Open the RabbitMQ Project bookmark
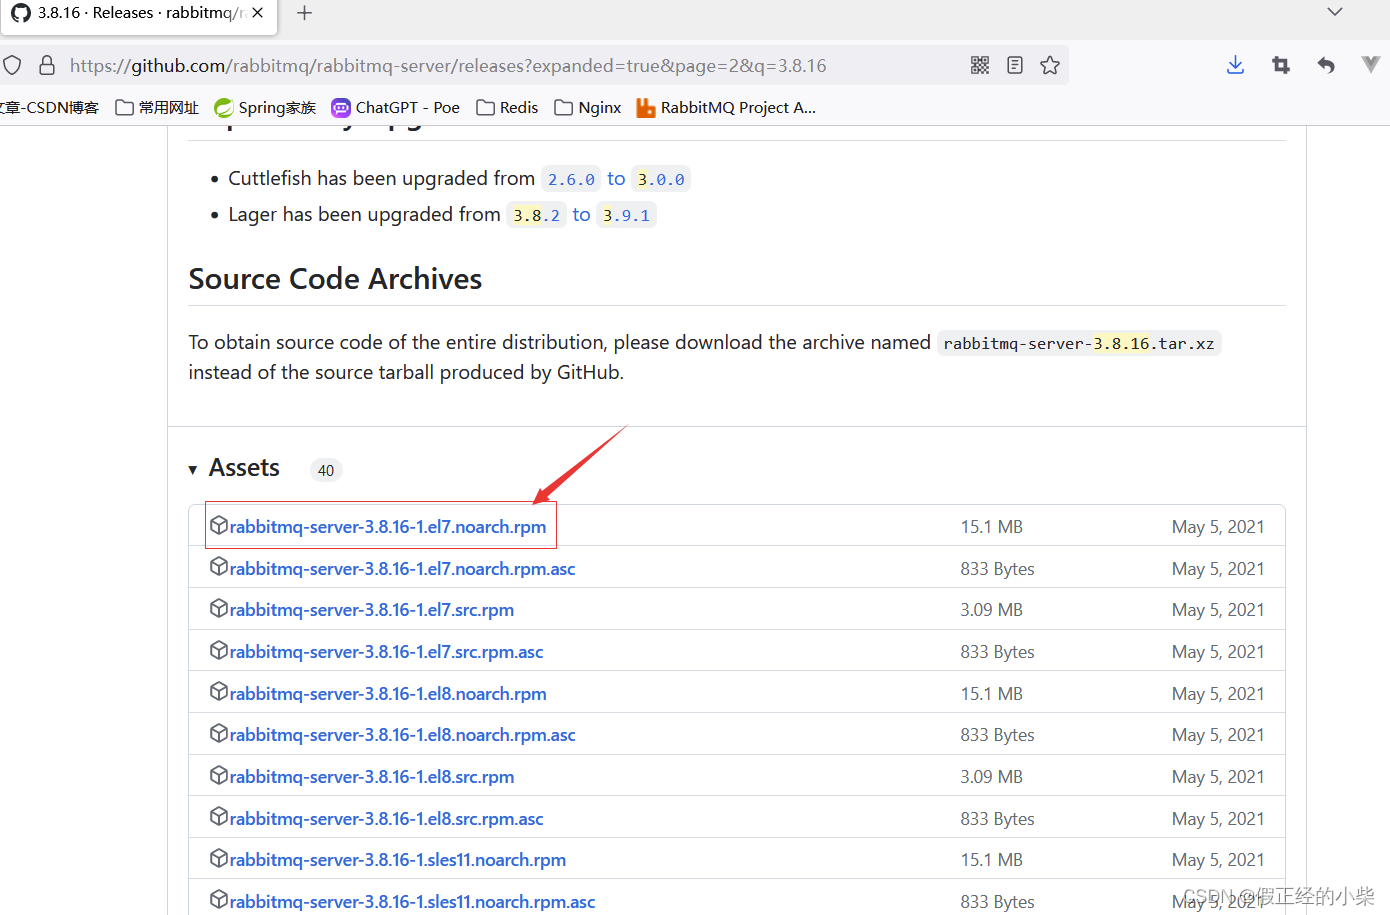Screen dimensions: 1390x915 point(726,107)
